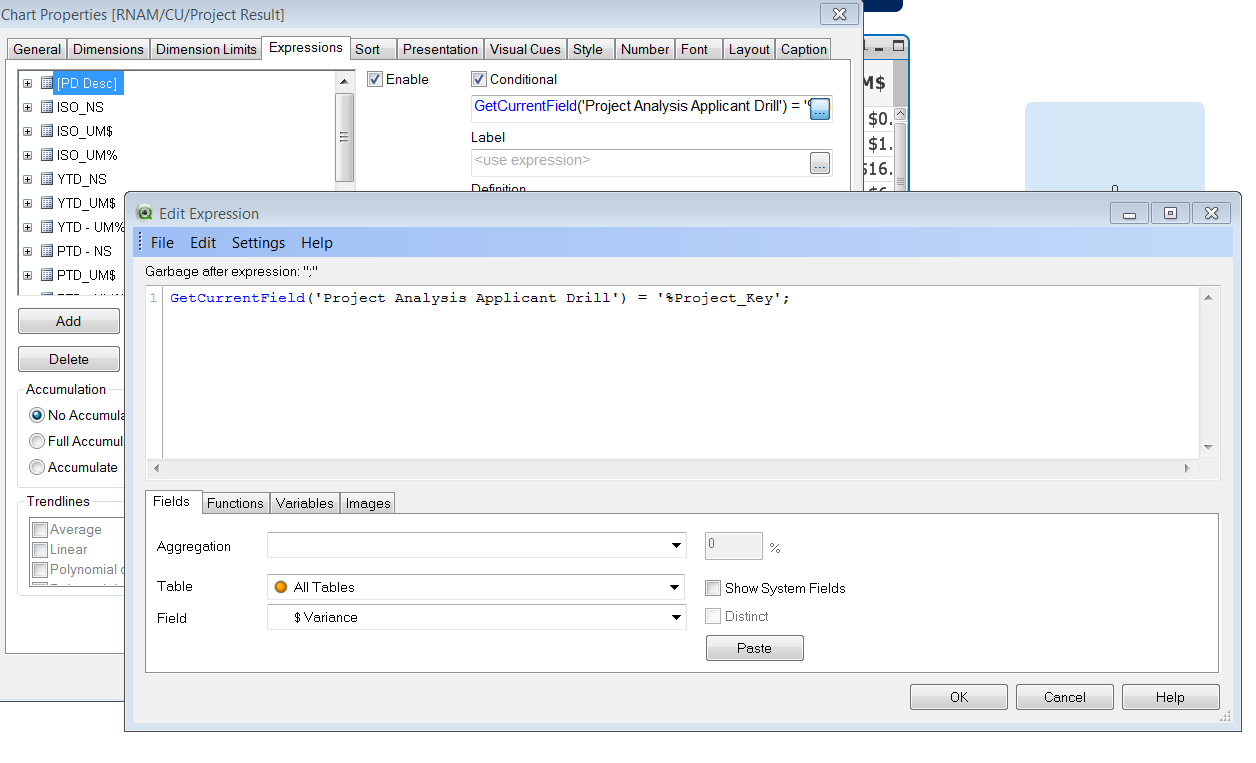Click QlikView icon in Edit Expression title bar
The width and height of the screenshot is (1256, 763).
point(145,213)
